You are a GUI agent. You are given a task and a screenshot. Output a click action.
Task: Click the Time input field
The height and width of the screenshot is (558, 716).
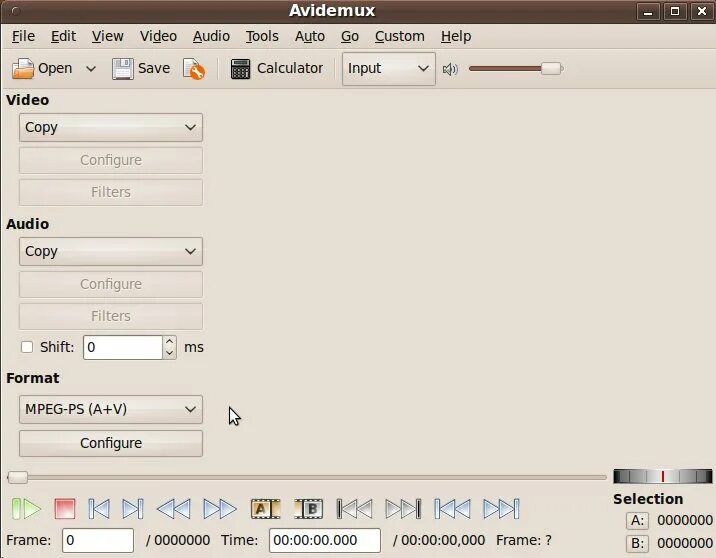(325, 540)
